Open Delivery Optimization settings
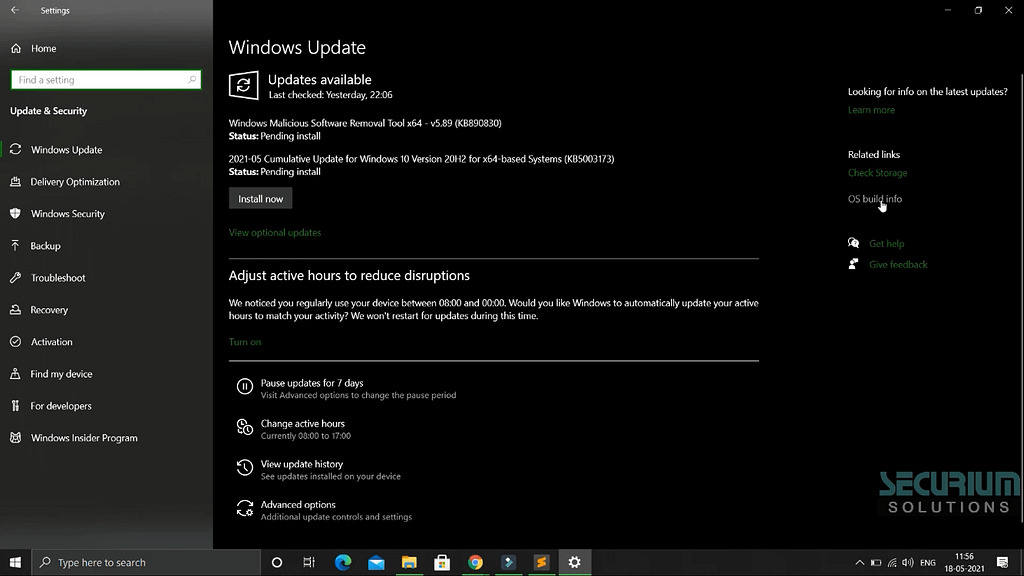Screen dimensions: 1024x576 click(x=75, y=182)
